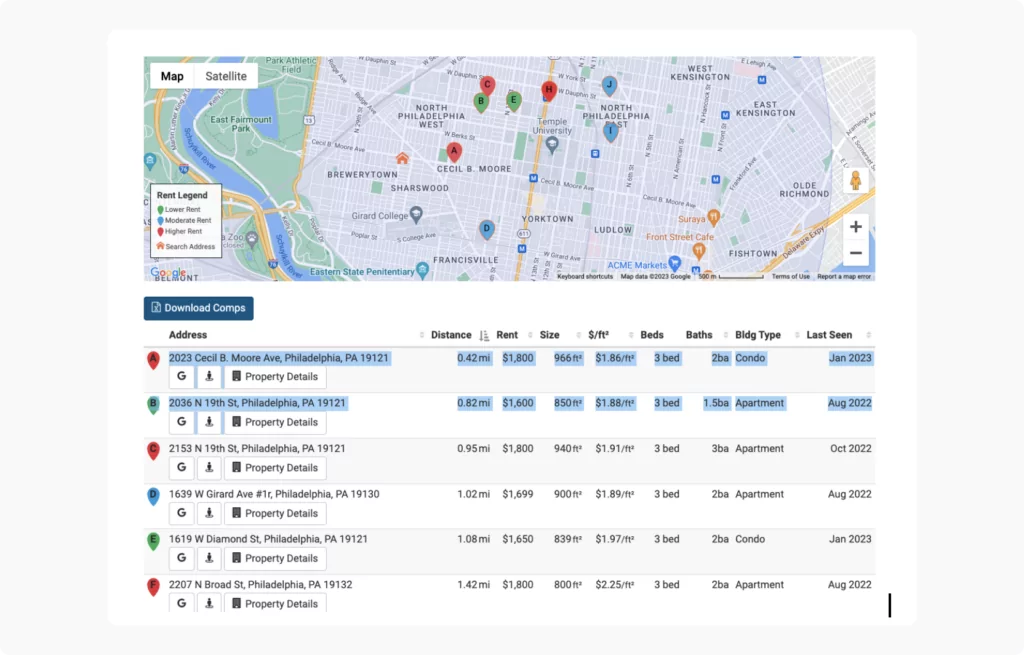
Task: Switch to Map view
Action: click(x=172, y=76)
